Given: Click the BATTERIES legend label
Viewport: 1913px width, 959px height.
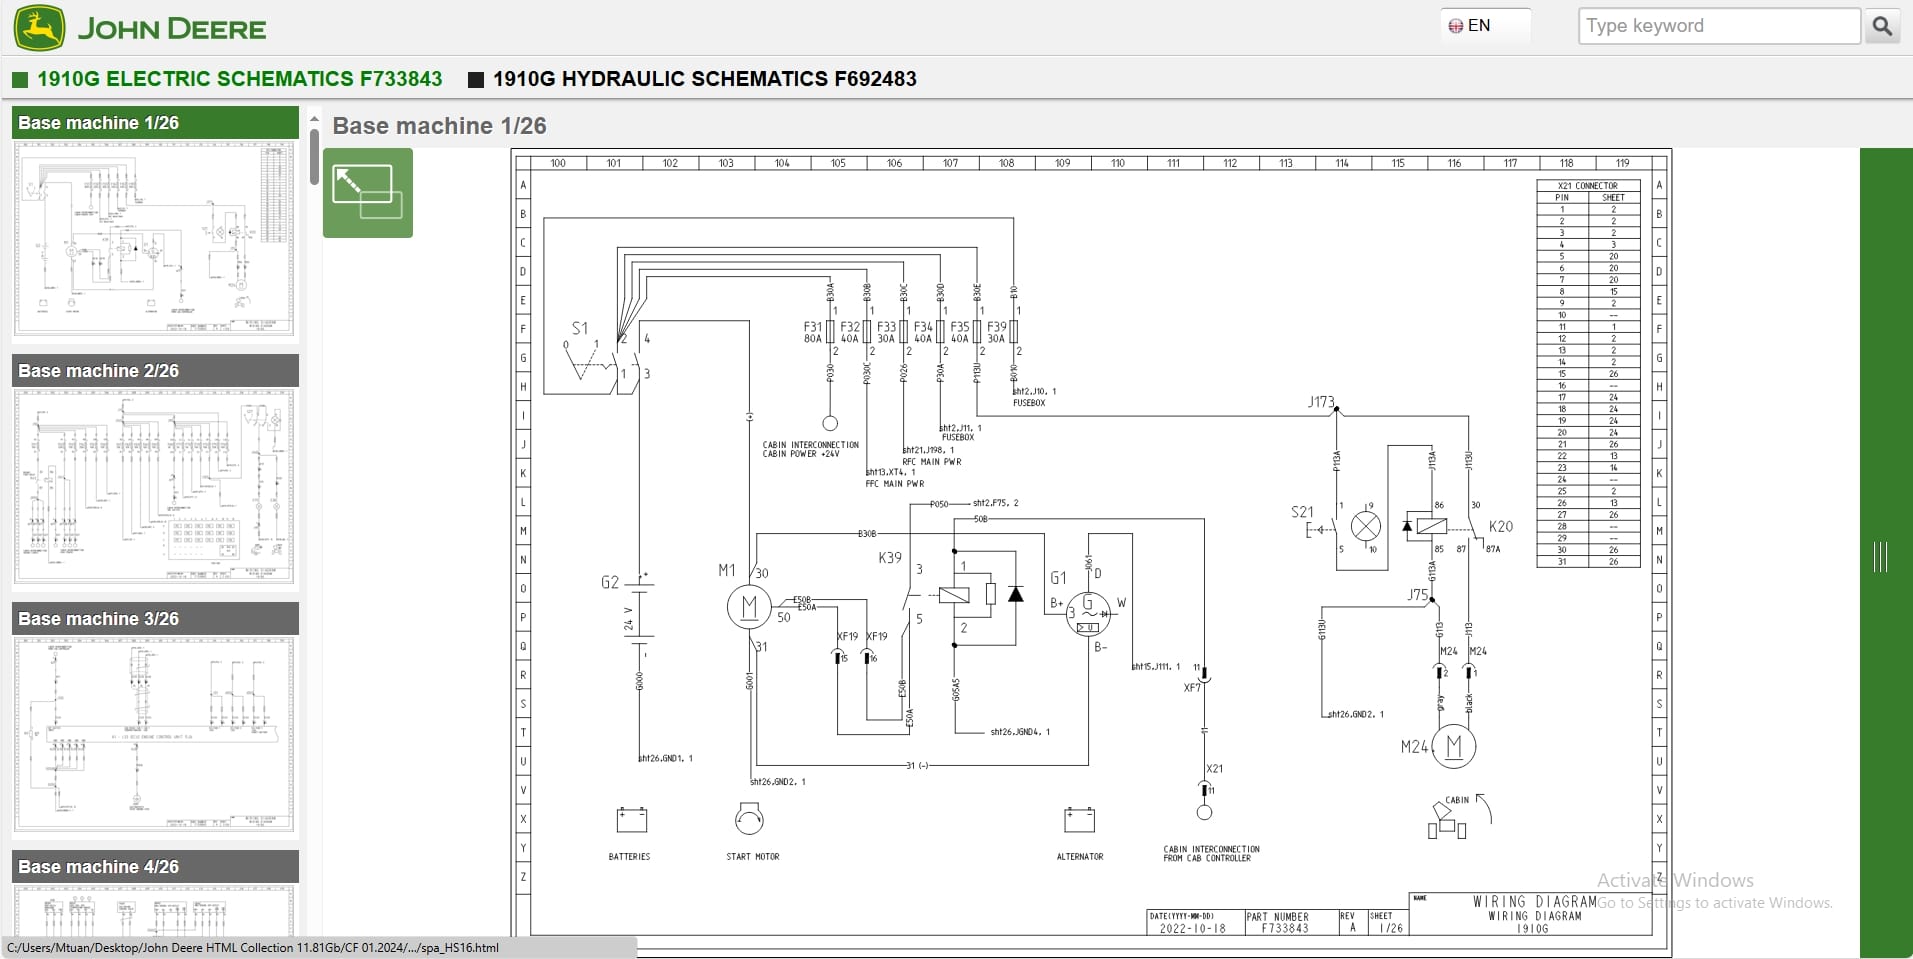Looking at the screenshot, I should 629,857.
